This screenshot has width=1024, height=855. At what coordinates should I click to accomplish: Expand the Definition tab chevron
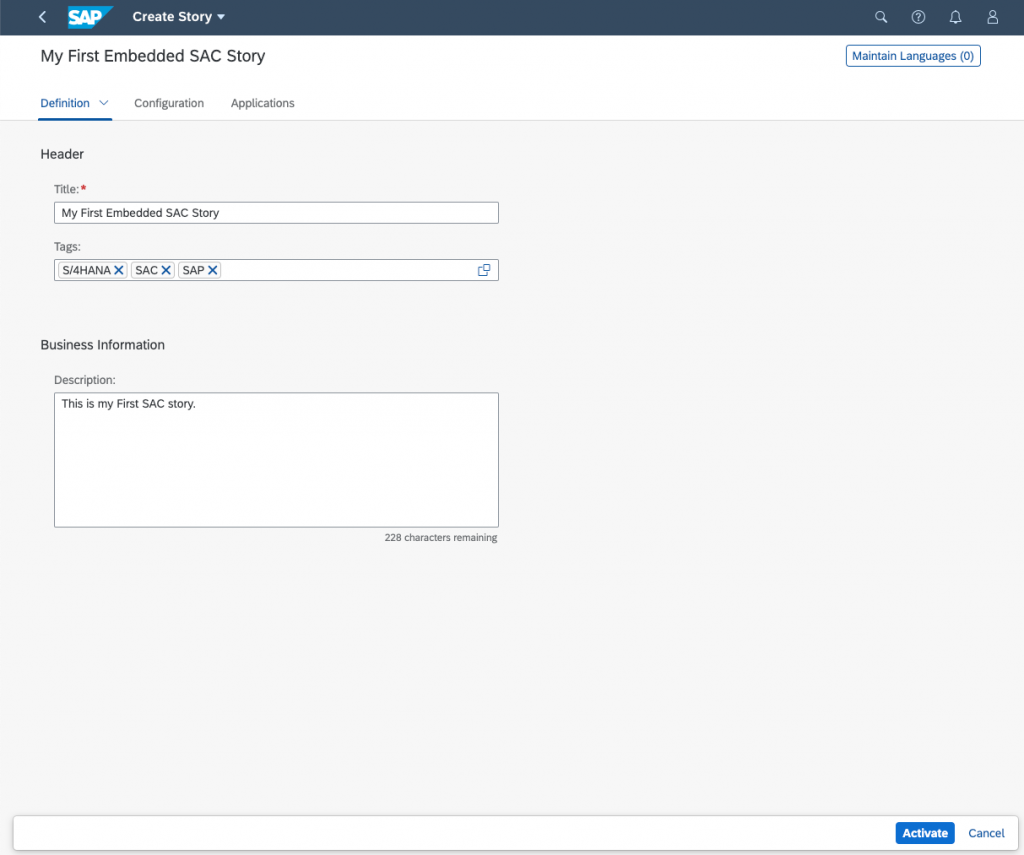pyautogui.click(x=103, y=103)
